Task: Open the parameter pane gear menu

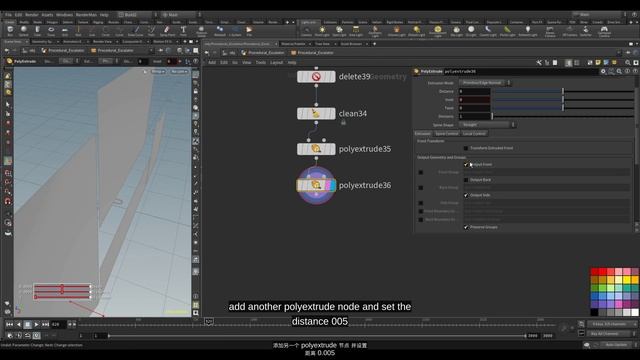Action: pos(603,71)
